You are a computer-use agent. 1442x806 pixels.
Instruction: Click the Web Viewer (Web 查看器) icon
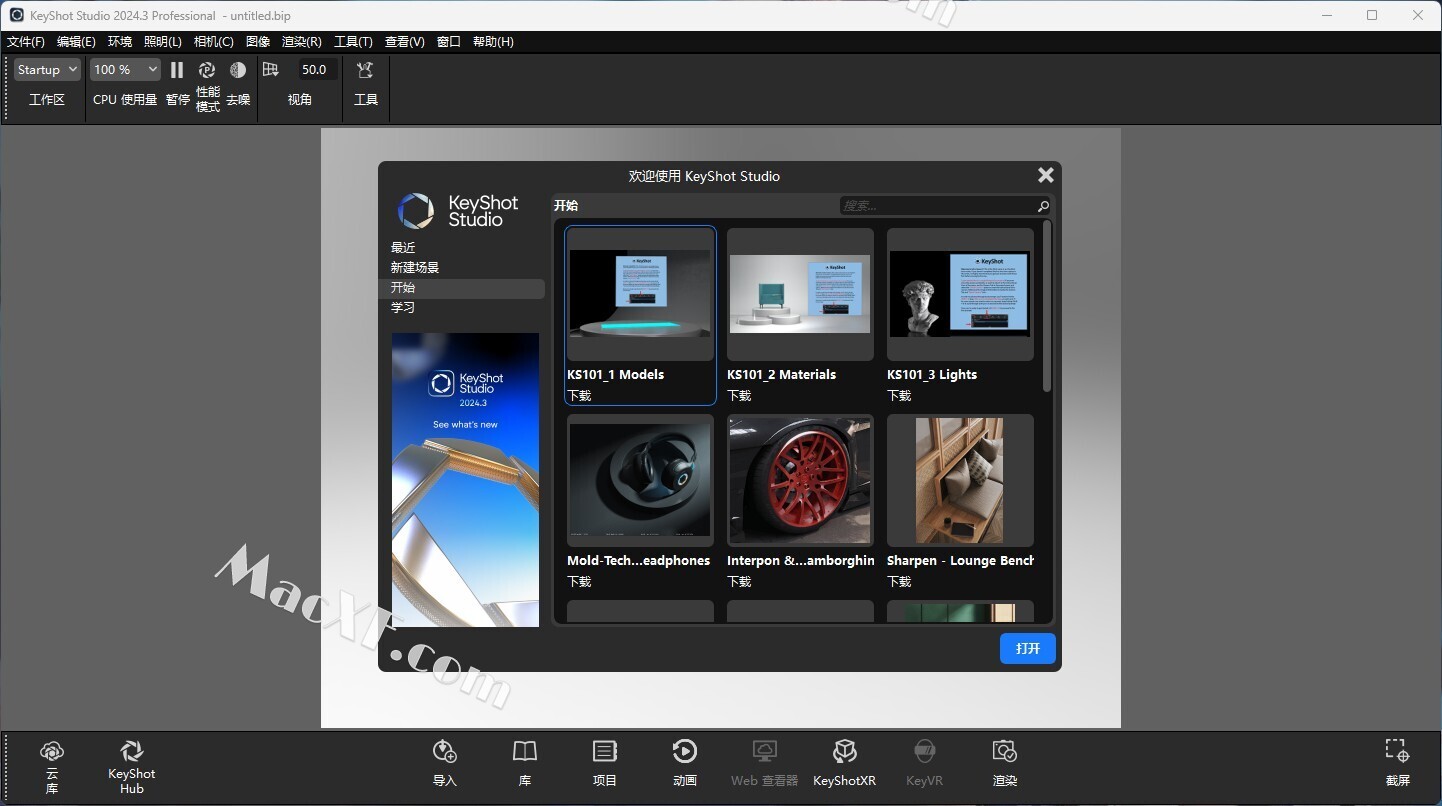coord(765,751)
